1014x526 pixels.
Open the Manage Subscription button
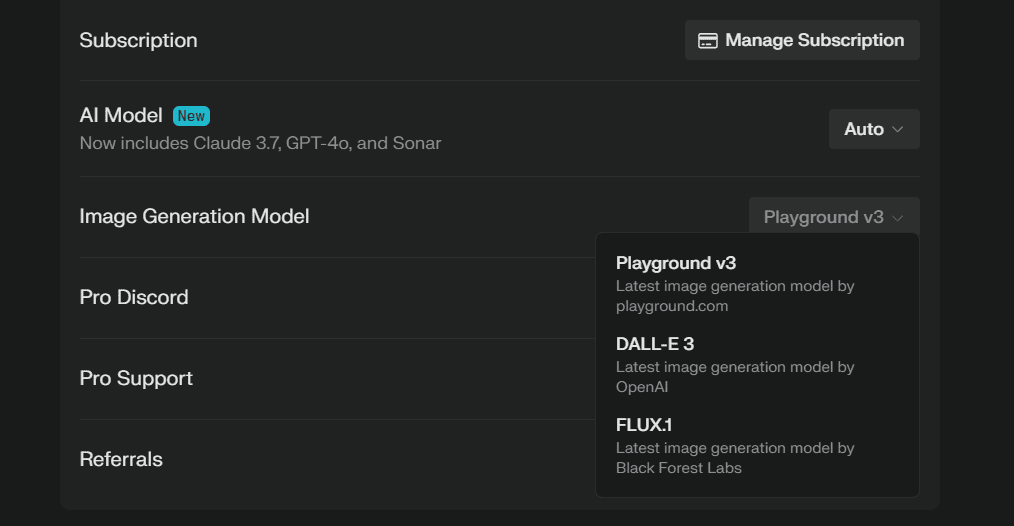(802, 40)
